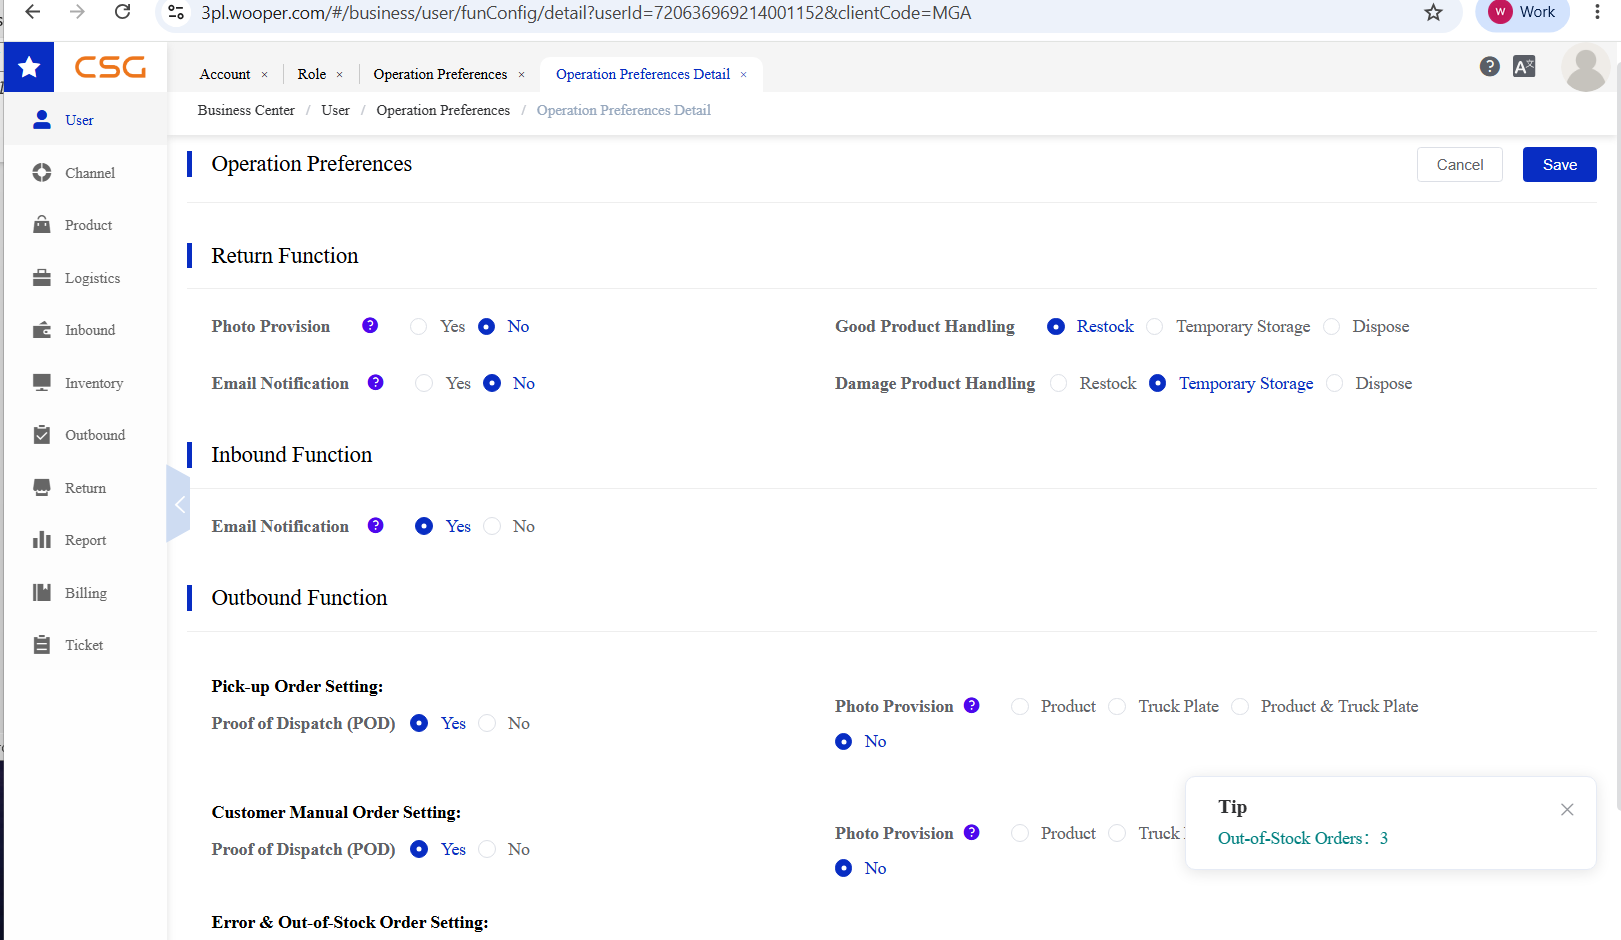Reload the browser page
Viewport: 1621px width, 940px height.
(x=122, y=12)
